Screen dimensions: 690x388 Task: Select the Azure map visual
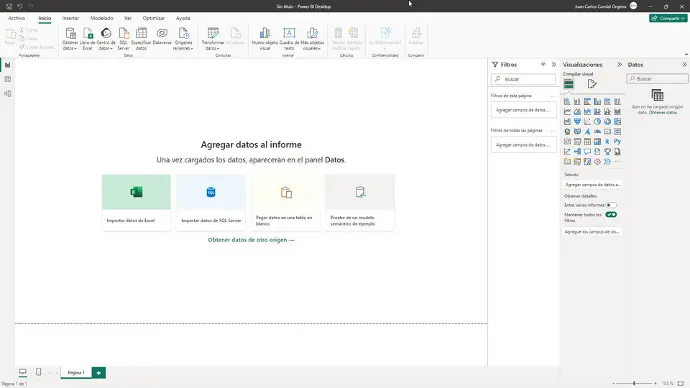(587, 132)
